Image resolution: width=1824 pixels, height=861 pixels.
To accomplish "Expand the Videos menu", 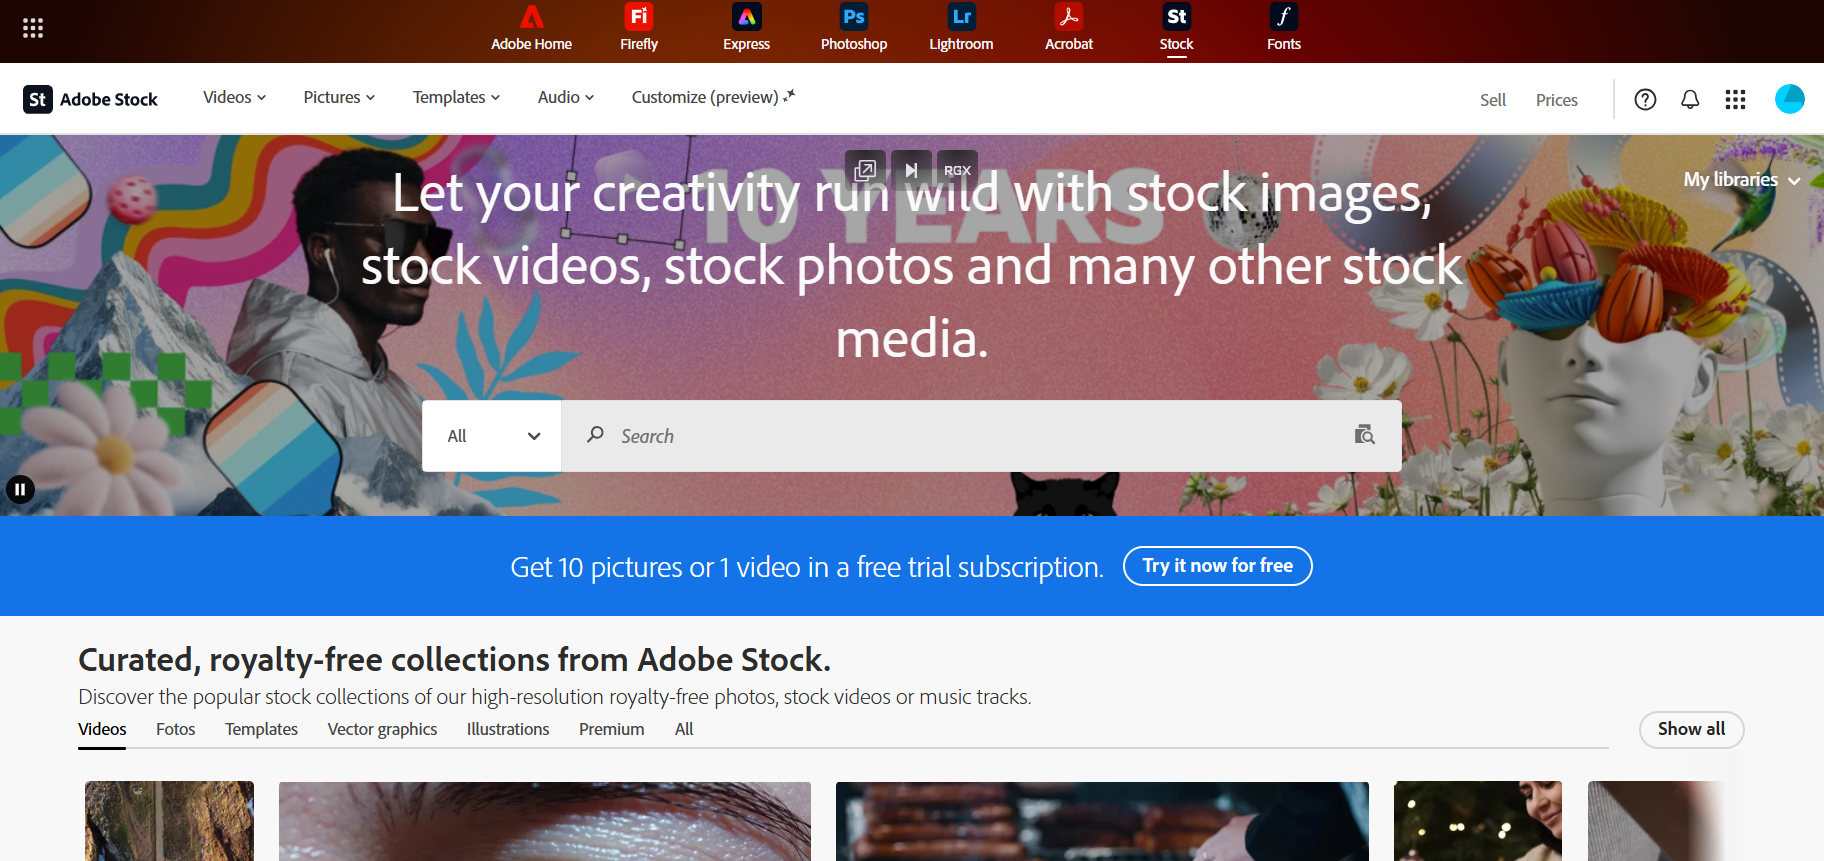I will [x=235, y=97].
